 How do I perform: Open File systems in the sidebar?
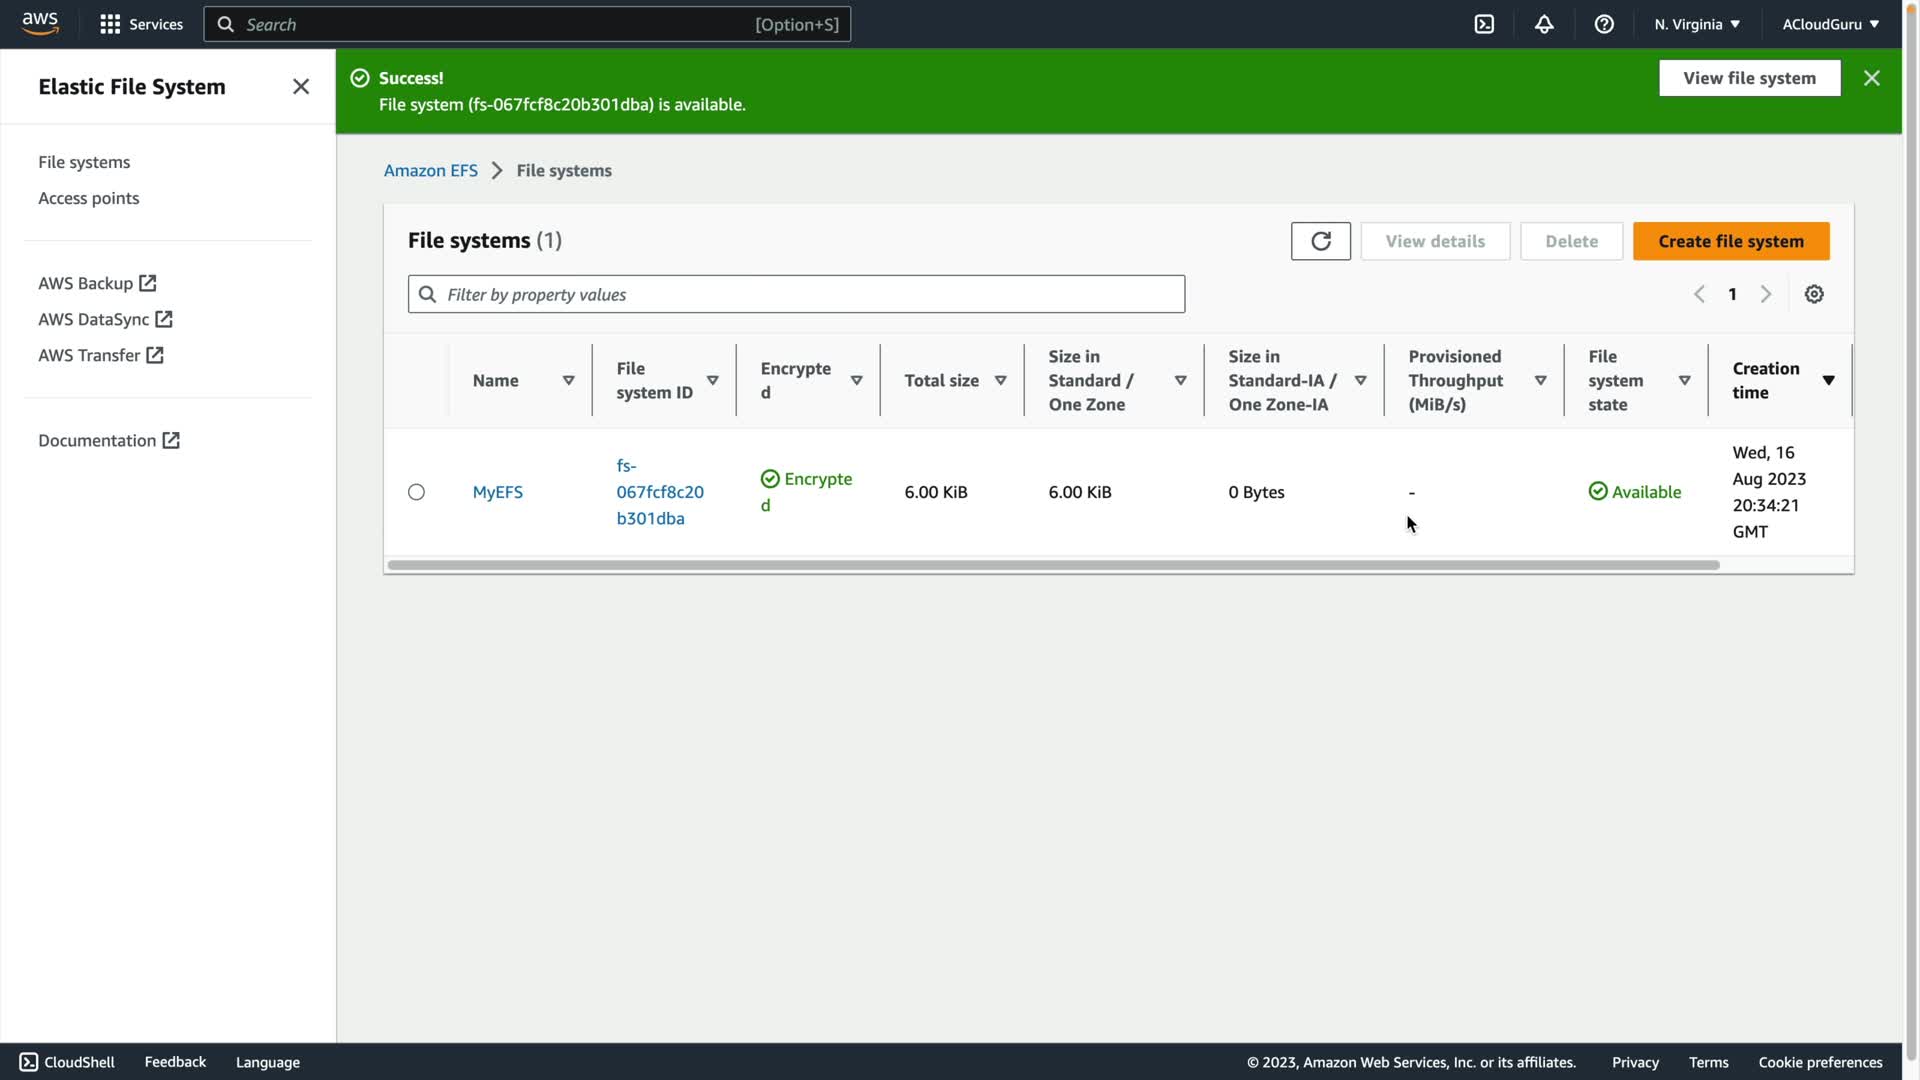tap(84, 162)
